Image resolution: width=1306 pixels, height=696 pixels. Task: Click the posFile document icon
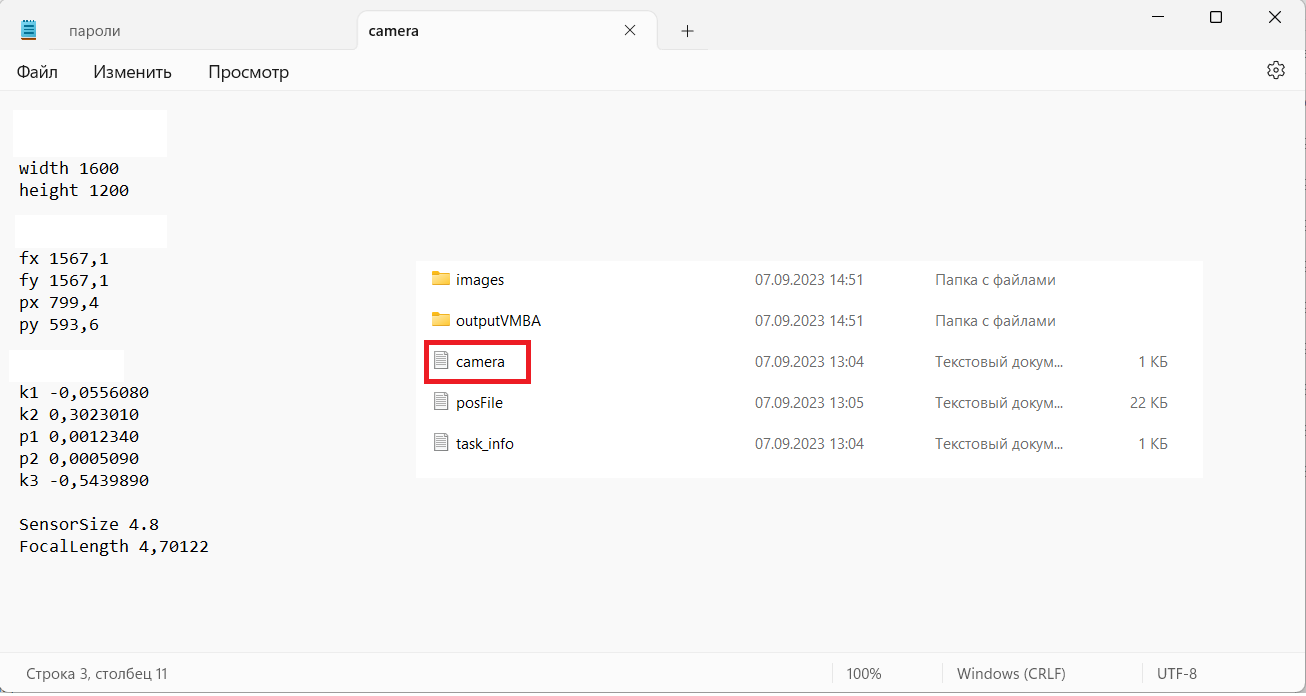441,402
